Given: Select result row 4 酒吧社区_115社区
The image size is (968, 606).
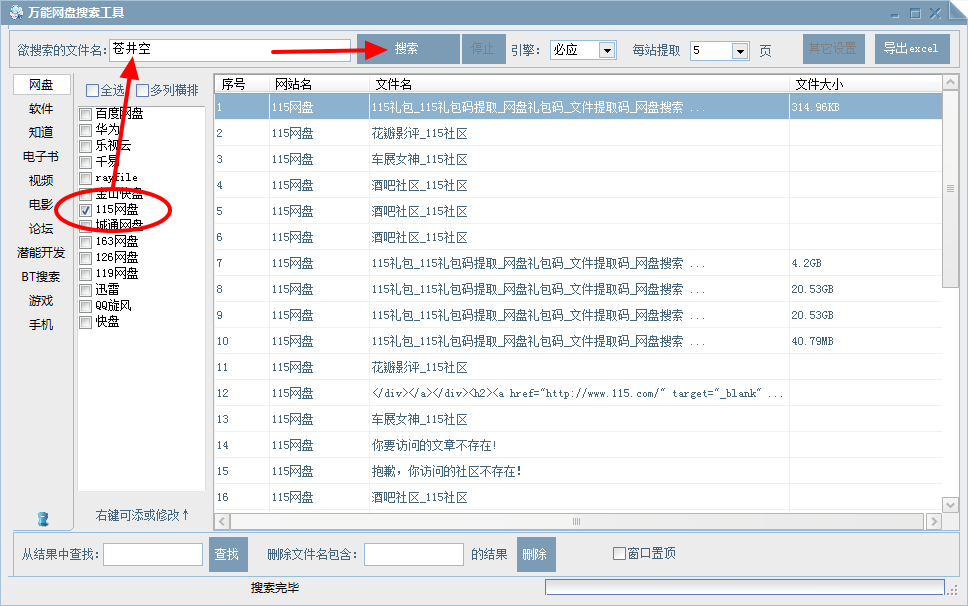Looking at the screenshot, I should click(578, 185).
